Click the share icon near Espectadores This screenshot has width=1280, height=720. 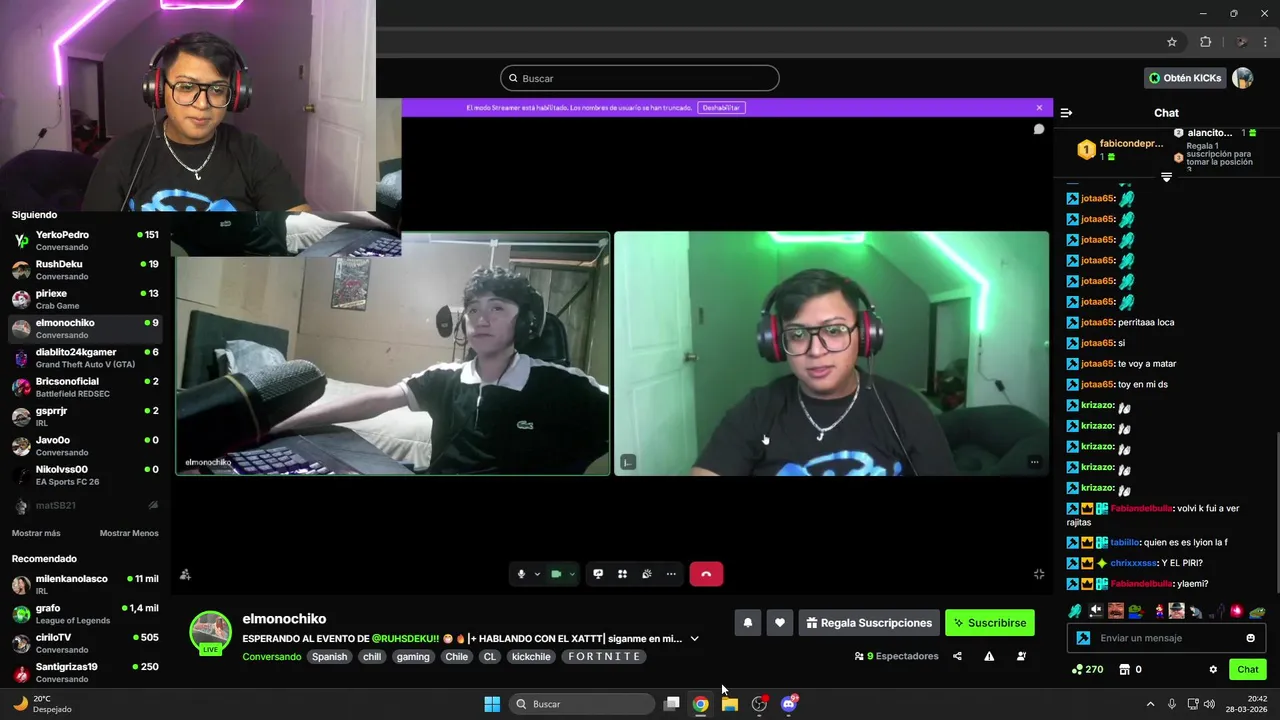[957, 657]
